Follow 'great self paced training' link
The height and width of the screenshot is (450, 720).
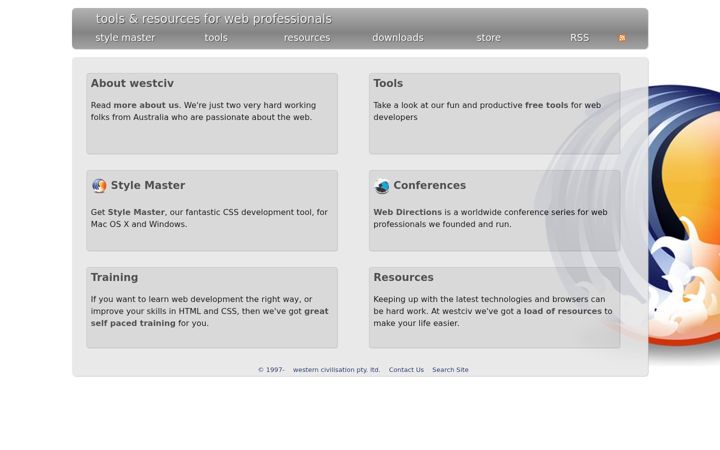tap(209, 317)
